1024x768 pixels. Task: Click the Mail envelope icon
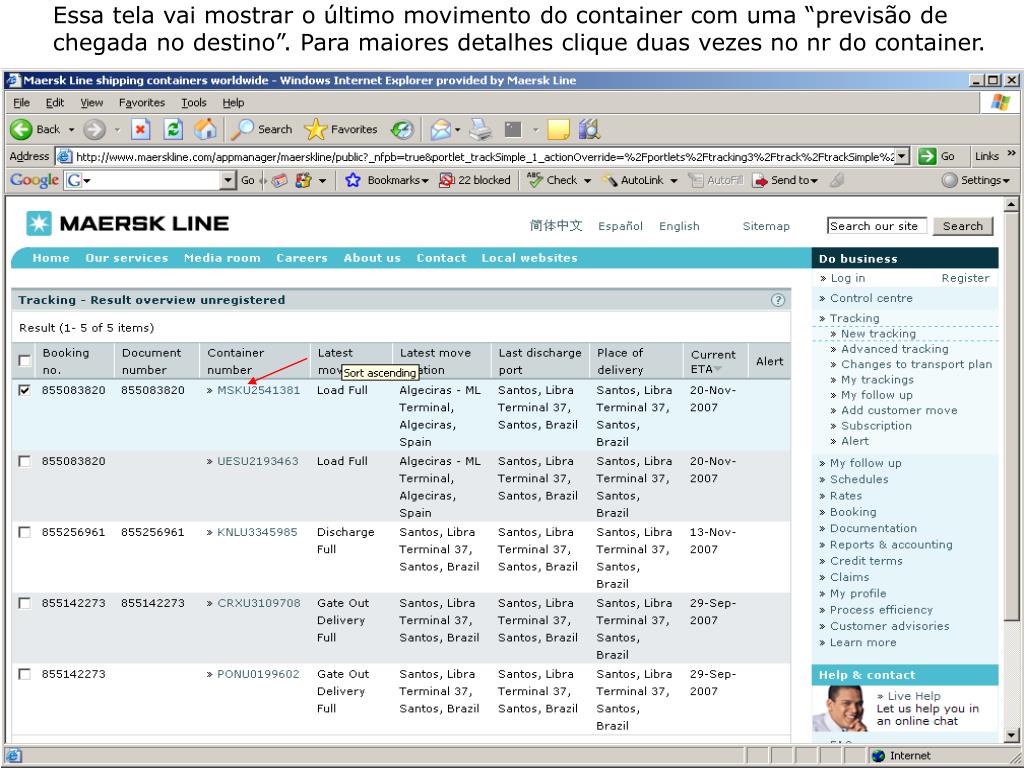(x=441, y=129)
